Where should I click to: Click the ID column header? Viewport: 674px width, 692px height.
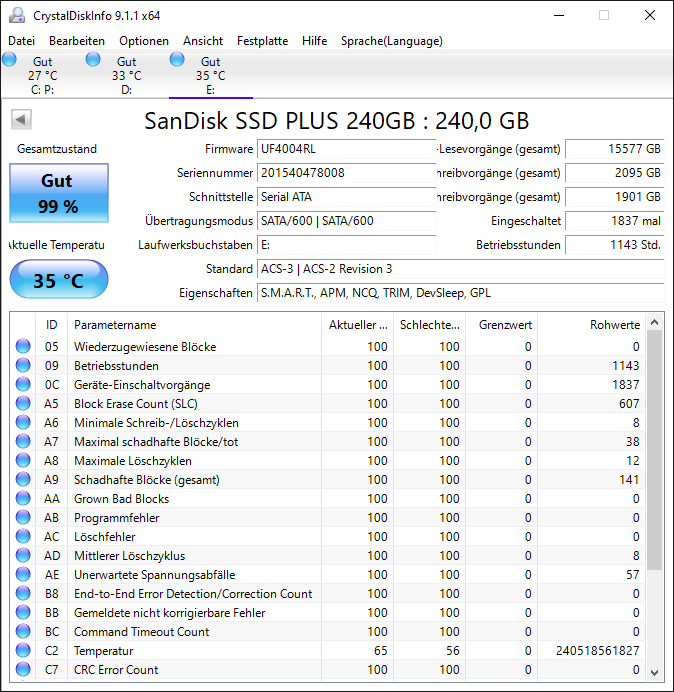click(51, 325)
